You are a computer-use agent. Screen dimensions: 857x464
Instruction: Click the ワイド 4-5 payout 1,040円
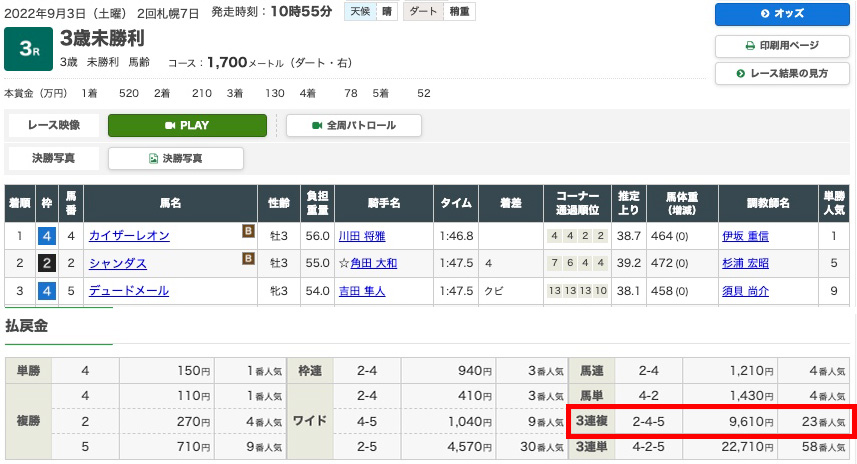tap(471, 421)
